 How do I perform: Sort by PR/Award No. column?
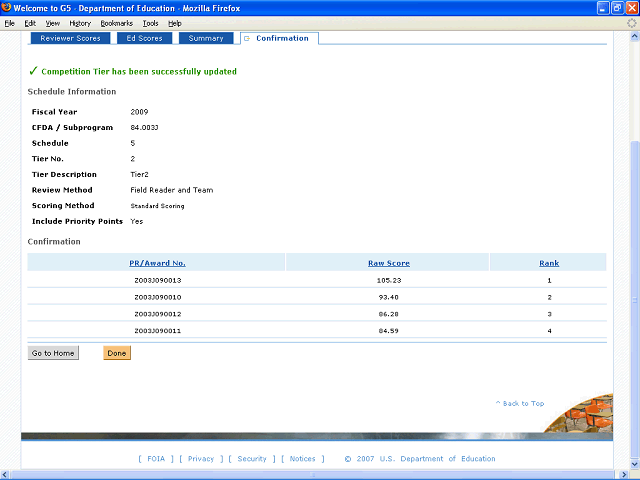[x=157, y=263]
